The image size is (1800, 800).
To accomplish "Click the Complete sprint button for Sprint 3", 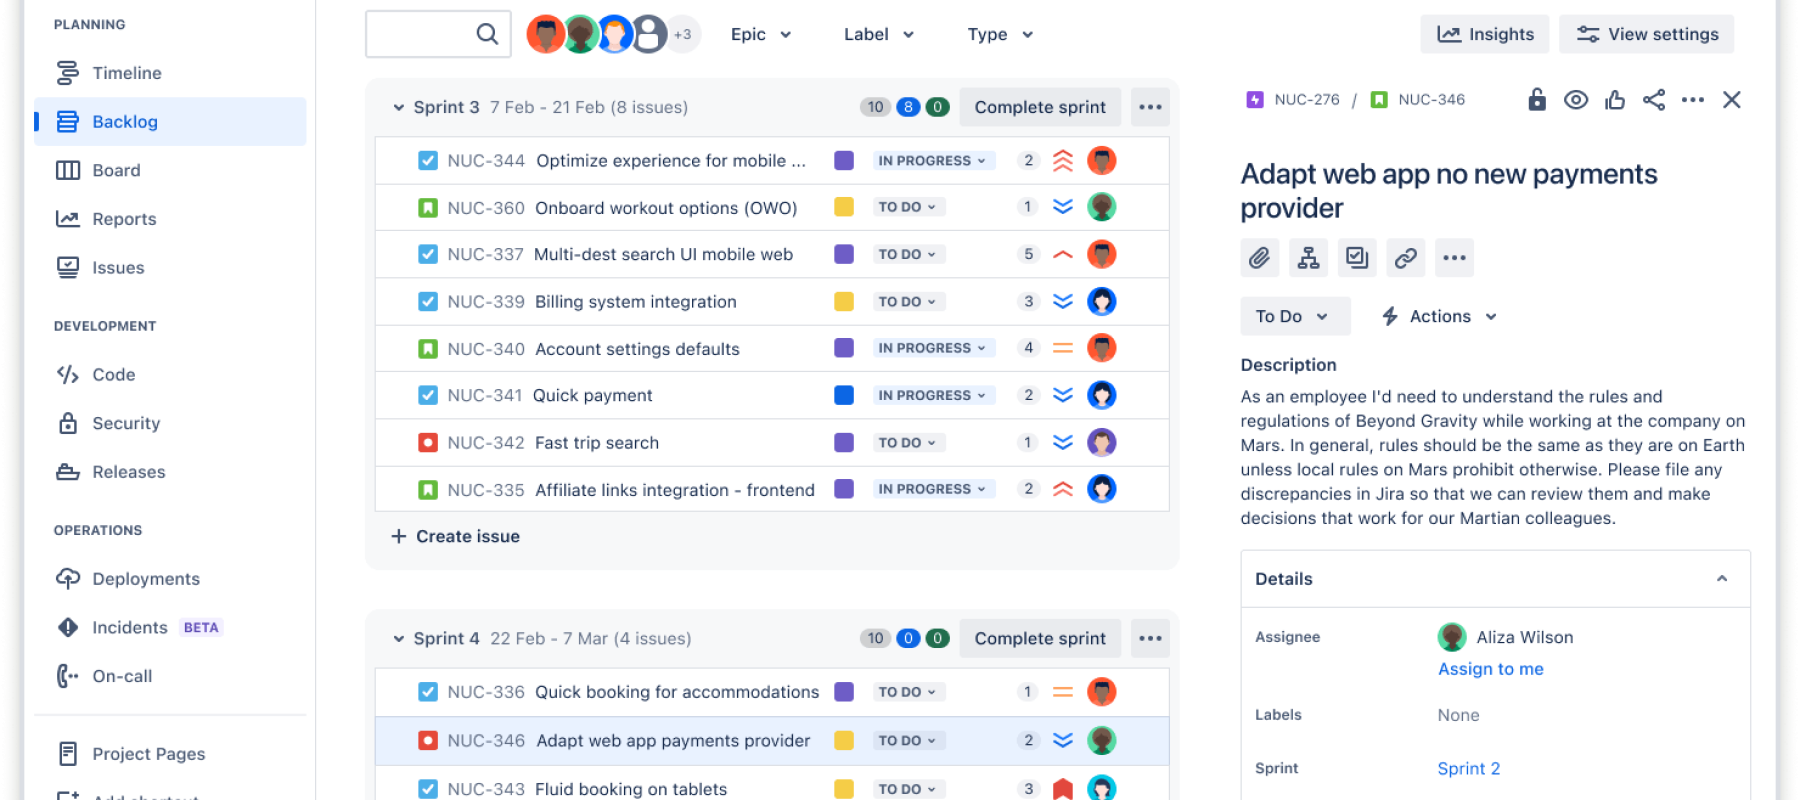I will 1039,107.
